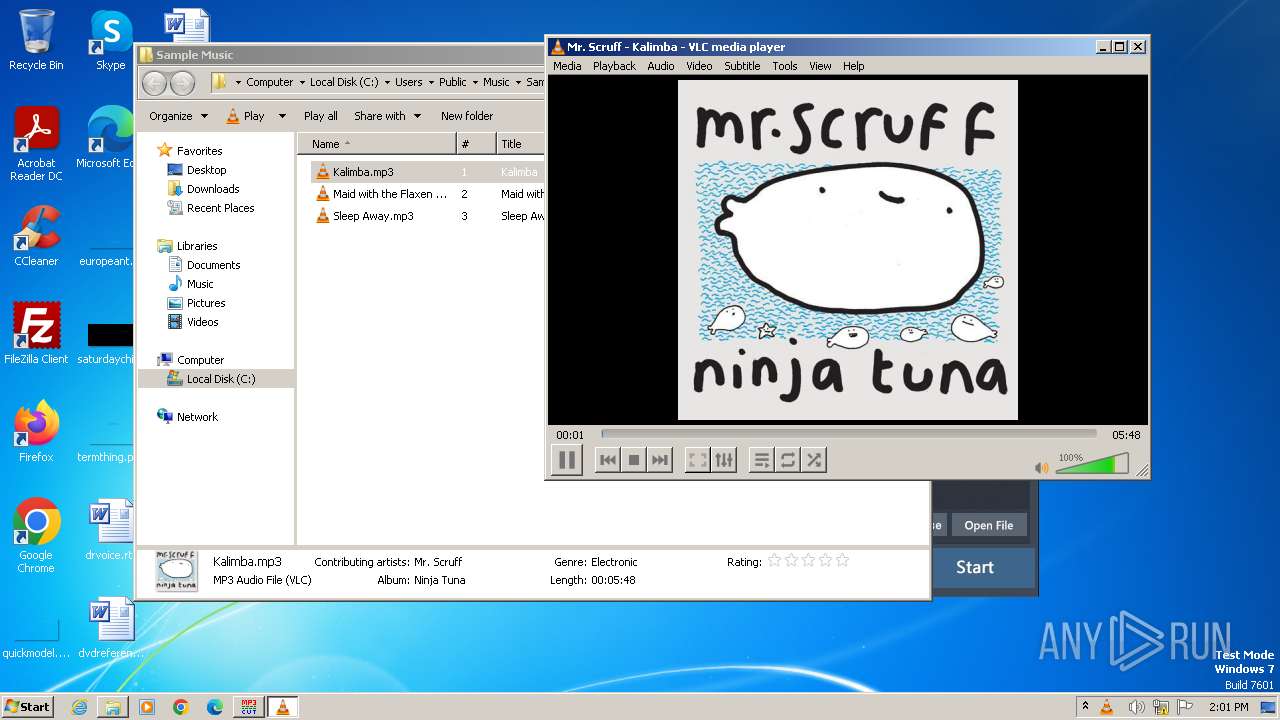Go back with Explorer Back button
1280x720 pixels.
coord(155,83)
